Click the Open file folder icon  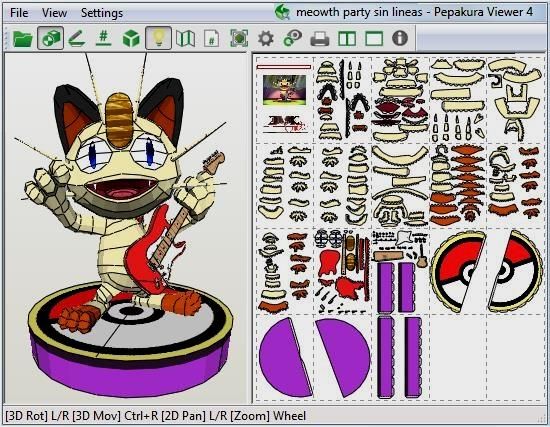pyautogui.click(x=22, y=38)
